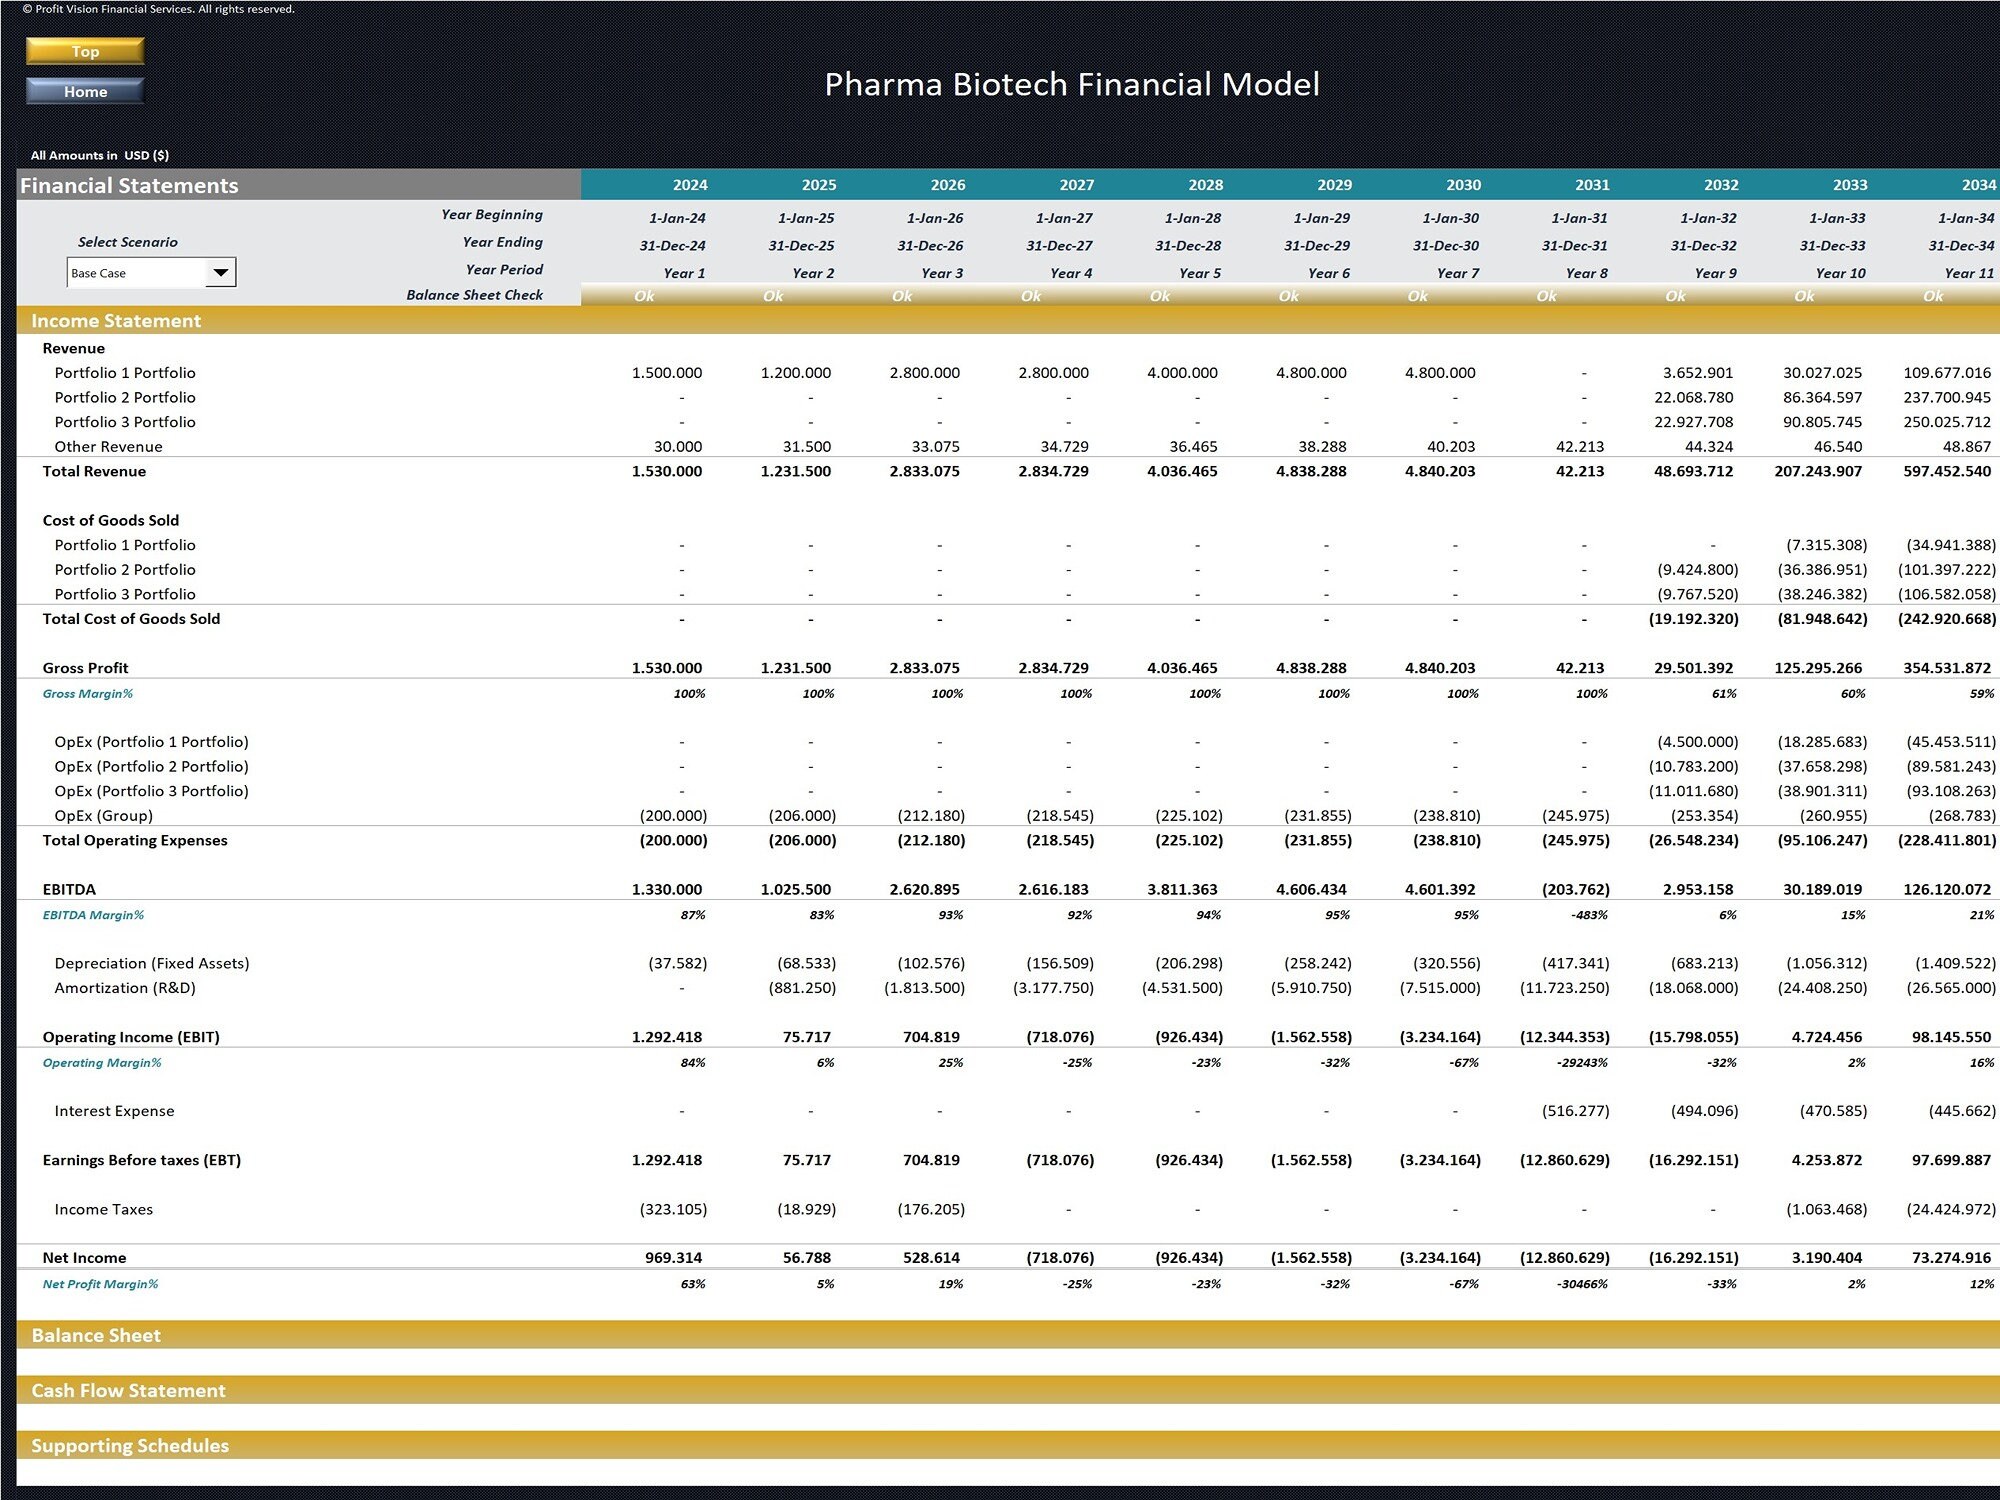2000x1500 pixels.
Task: Click the Home navigation button
Action: [85, 91]
